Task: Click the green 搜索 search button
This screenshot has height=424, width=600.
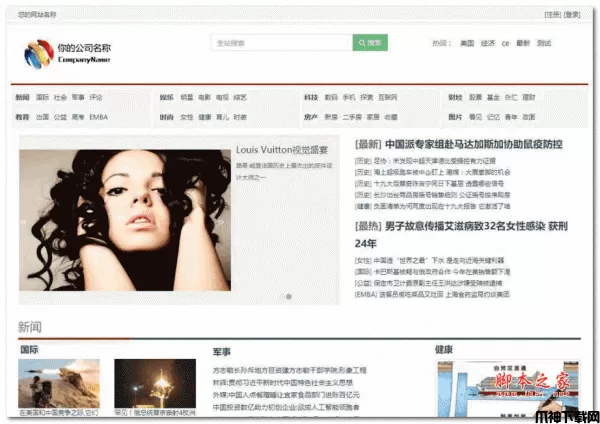Action: (x=370, y=42)
